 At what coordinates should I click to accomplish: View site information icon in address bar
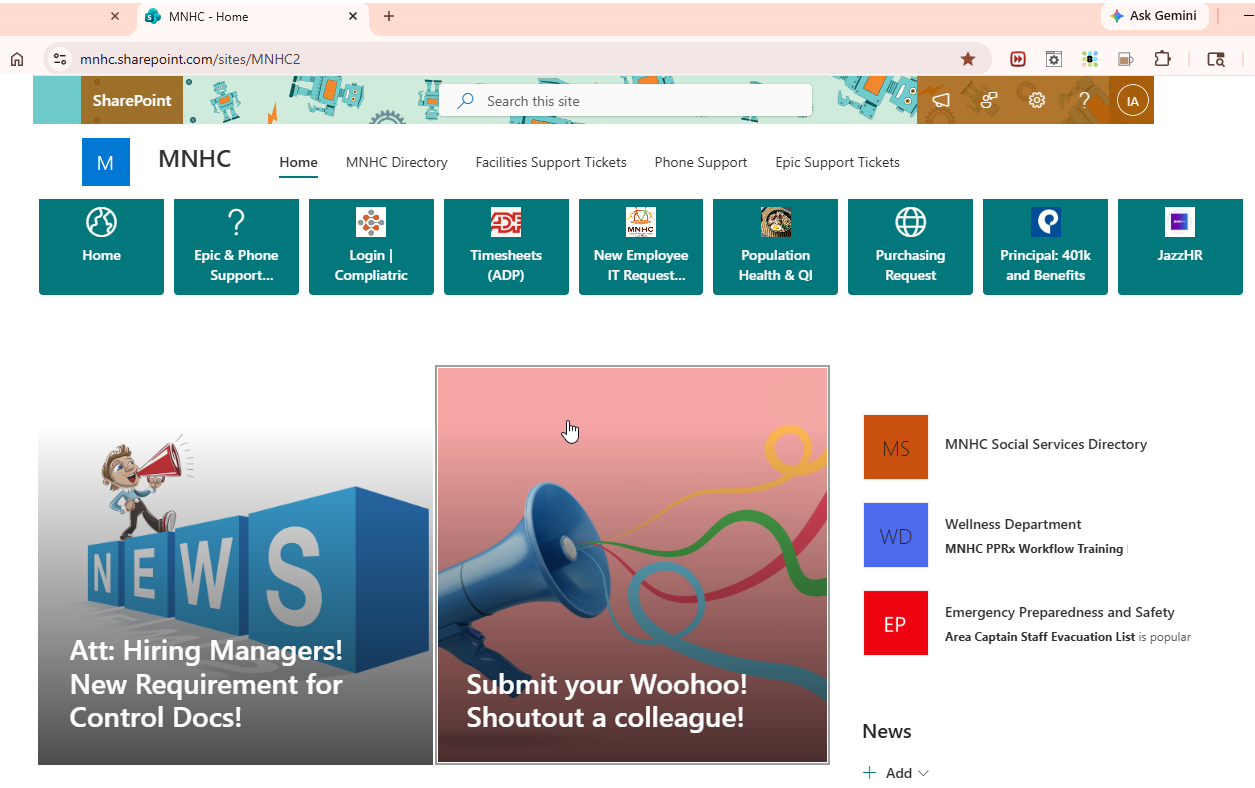(x=60, y=59)
